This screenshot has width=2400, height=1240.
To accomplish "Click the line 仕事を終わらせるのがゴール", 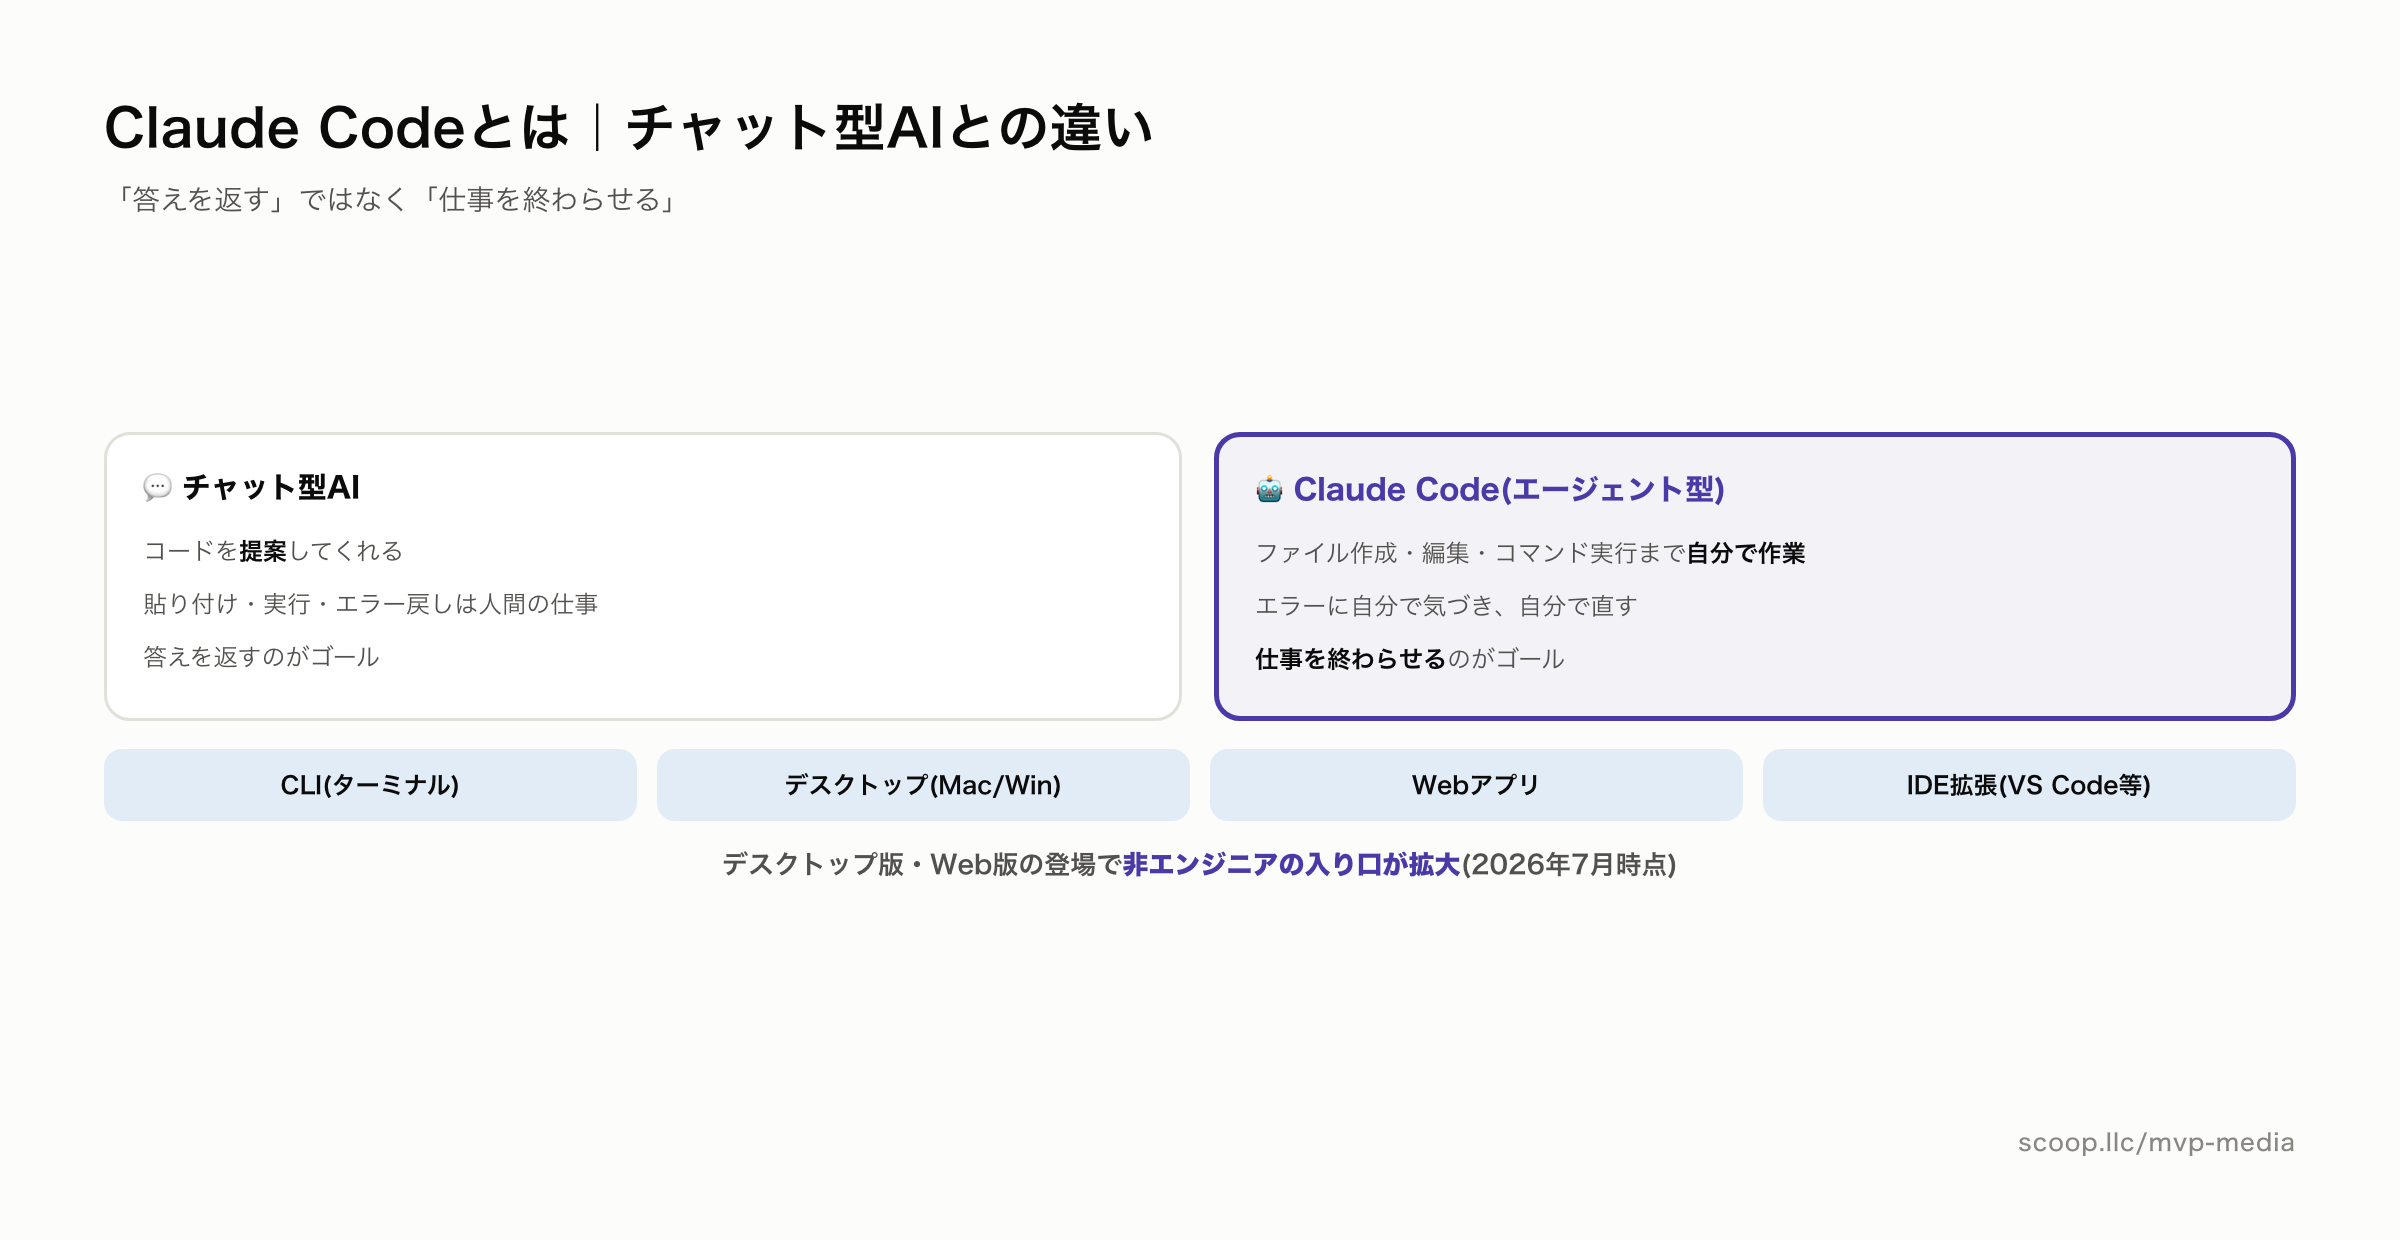I will (1410, 659).
